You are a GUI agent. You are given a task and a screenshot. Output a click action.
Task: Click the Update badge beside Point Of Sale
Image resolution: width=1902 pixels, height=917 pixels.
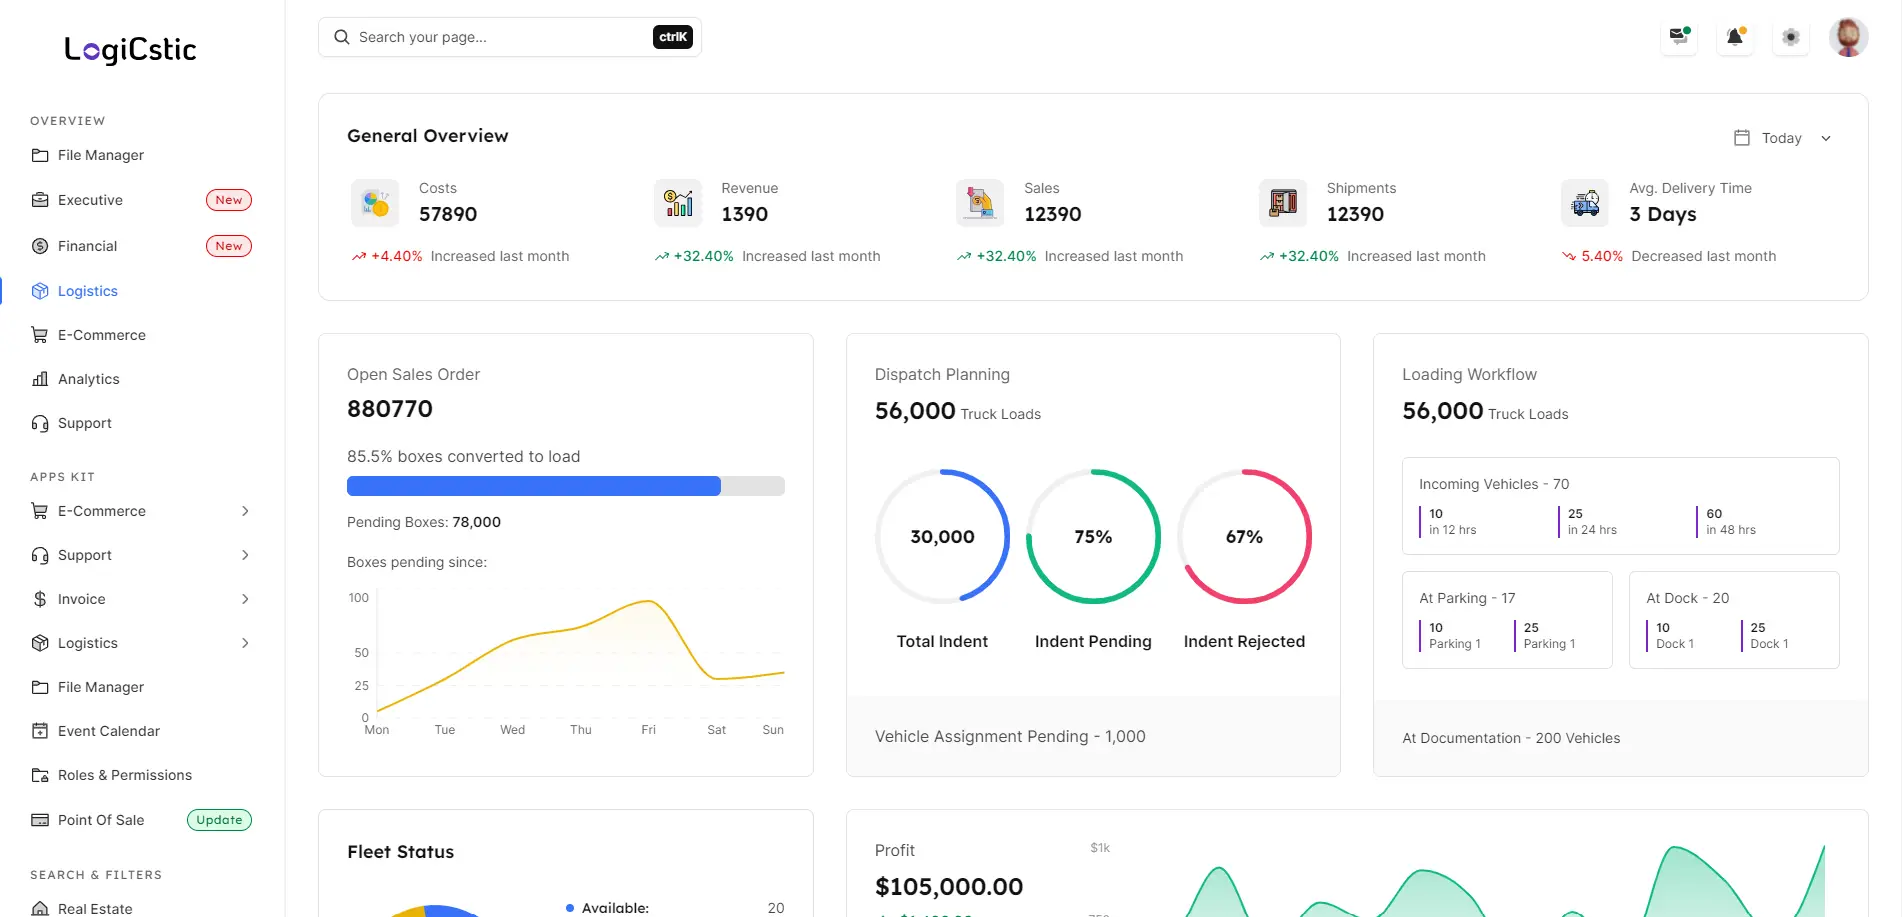coord(219,820)
